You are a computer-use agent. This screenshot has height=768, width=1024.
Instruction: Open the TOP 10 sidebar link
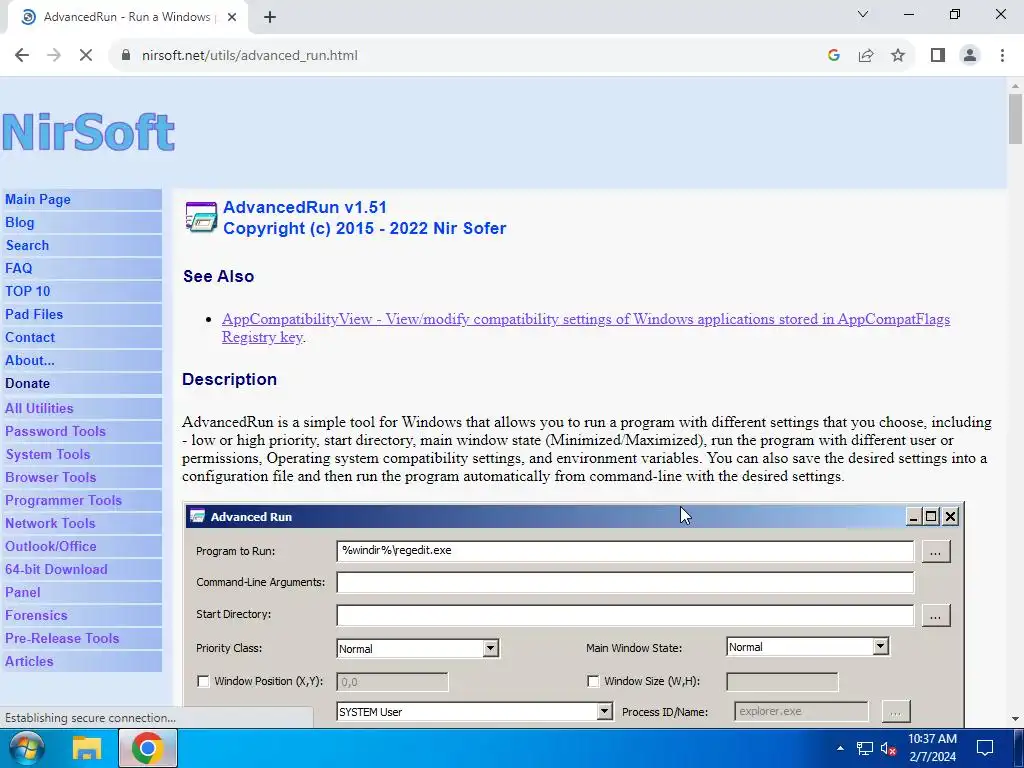pyautogui.click(x=27, y=291)
